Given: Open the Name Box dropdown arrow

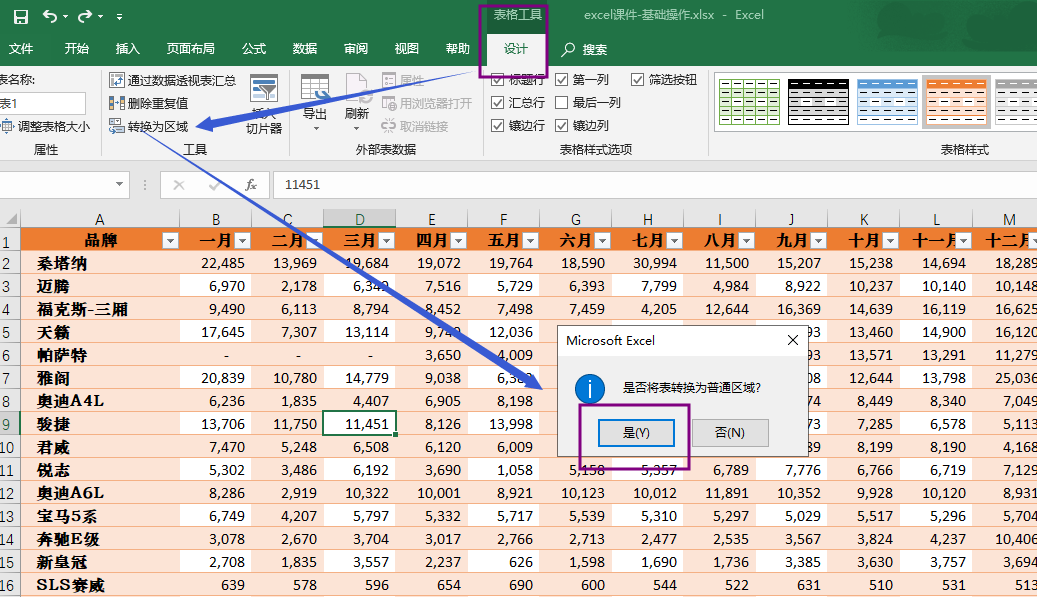Looking at the screenshot, I should [119, 184].
